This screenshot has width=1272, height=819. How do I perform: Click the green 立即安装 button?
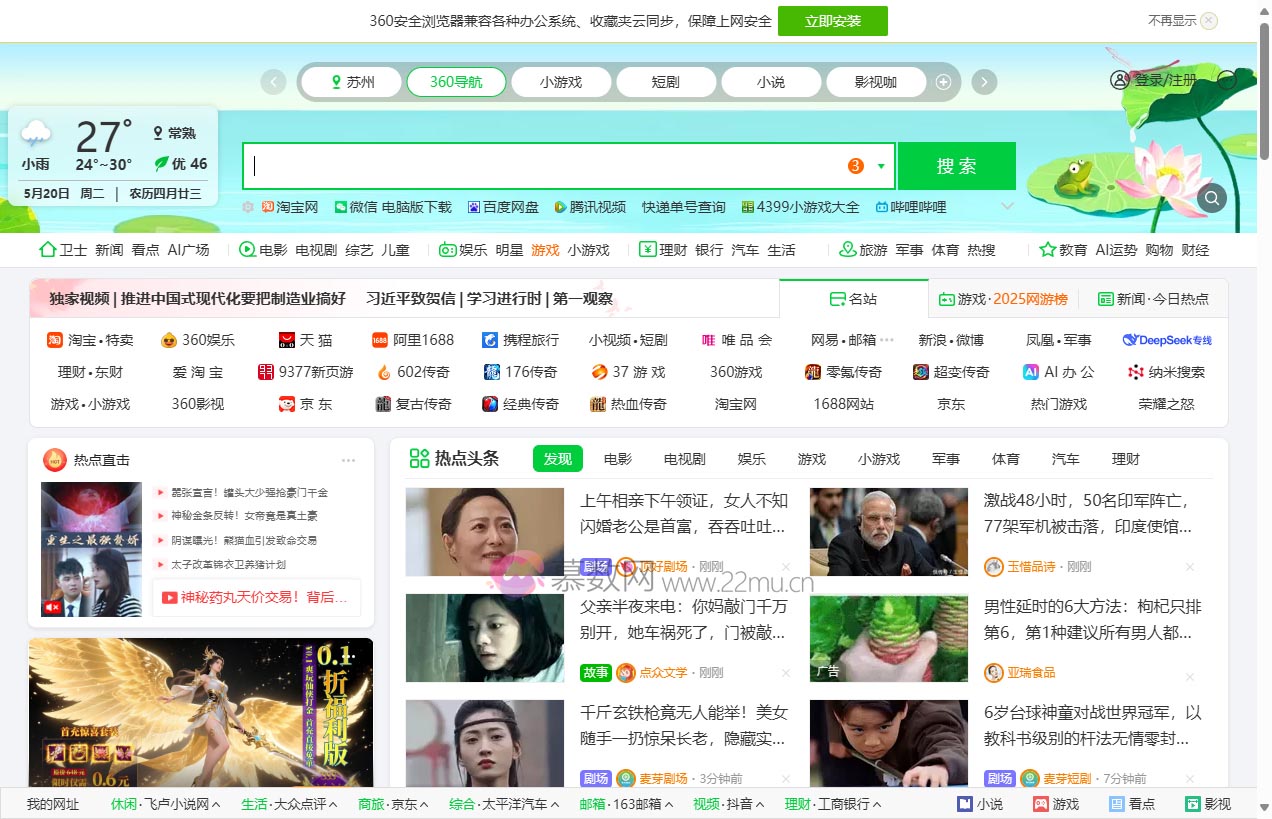833,20
